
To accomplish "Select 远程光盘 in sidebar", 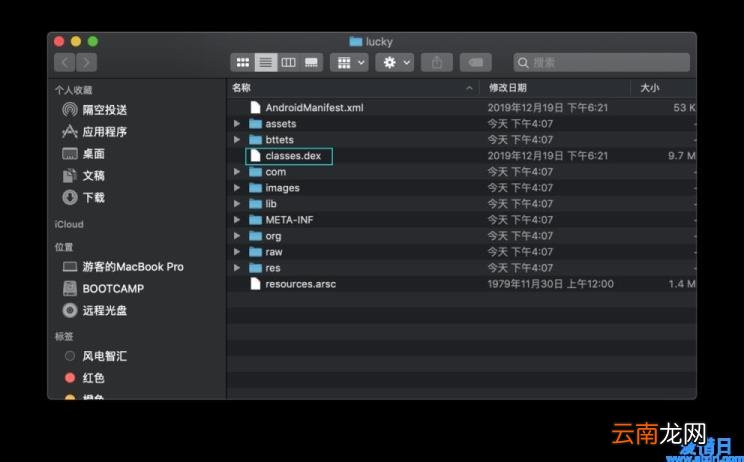I will (x=95, y=310).
